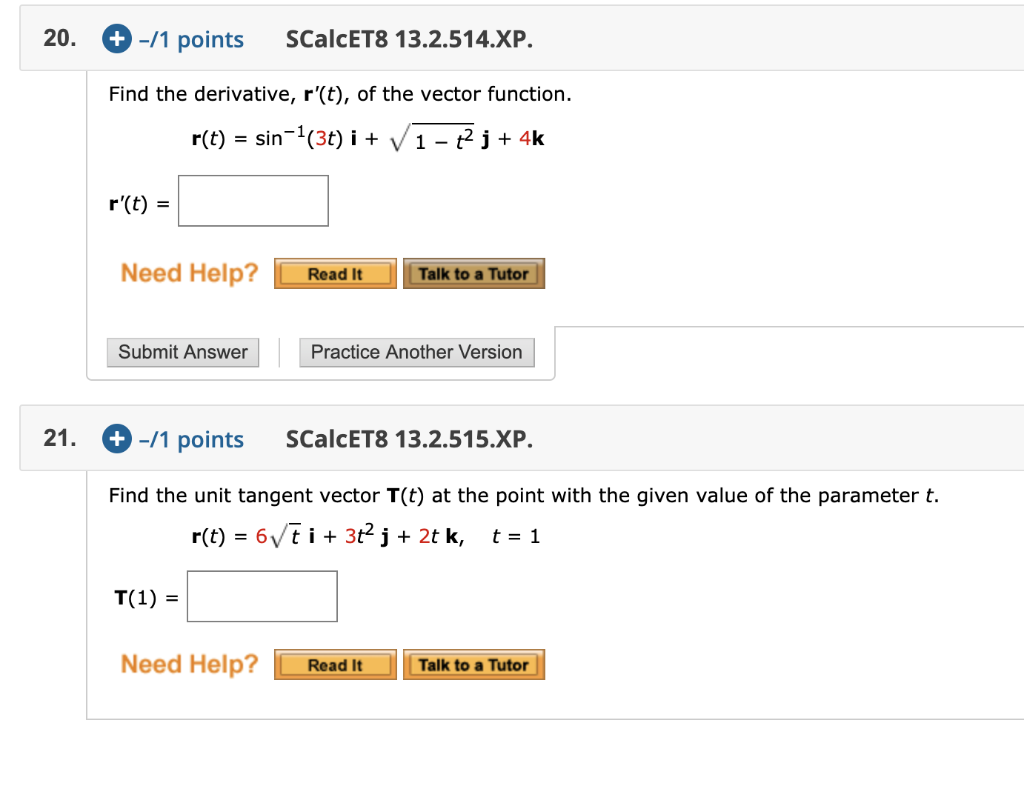Screen dimensions: 1024x806
Task: Click the blue plus circle beside problem 21
Action: coord(116,439)
